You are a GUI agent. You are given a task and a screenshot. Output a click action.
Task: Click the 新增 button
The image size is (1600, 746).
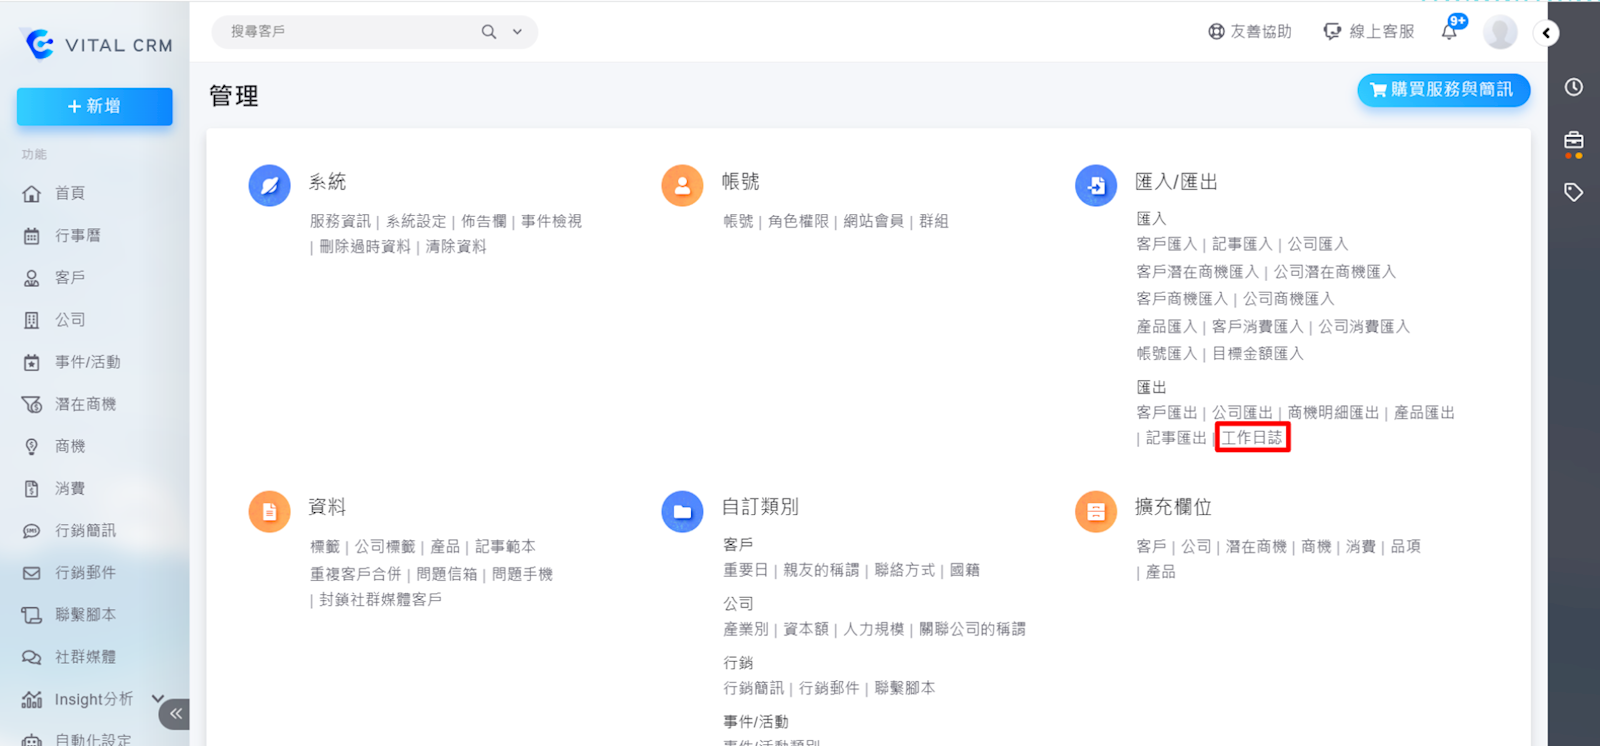point(94,106)
